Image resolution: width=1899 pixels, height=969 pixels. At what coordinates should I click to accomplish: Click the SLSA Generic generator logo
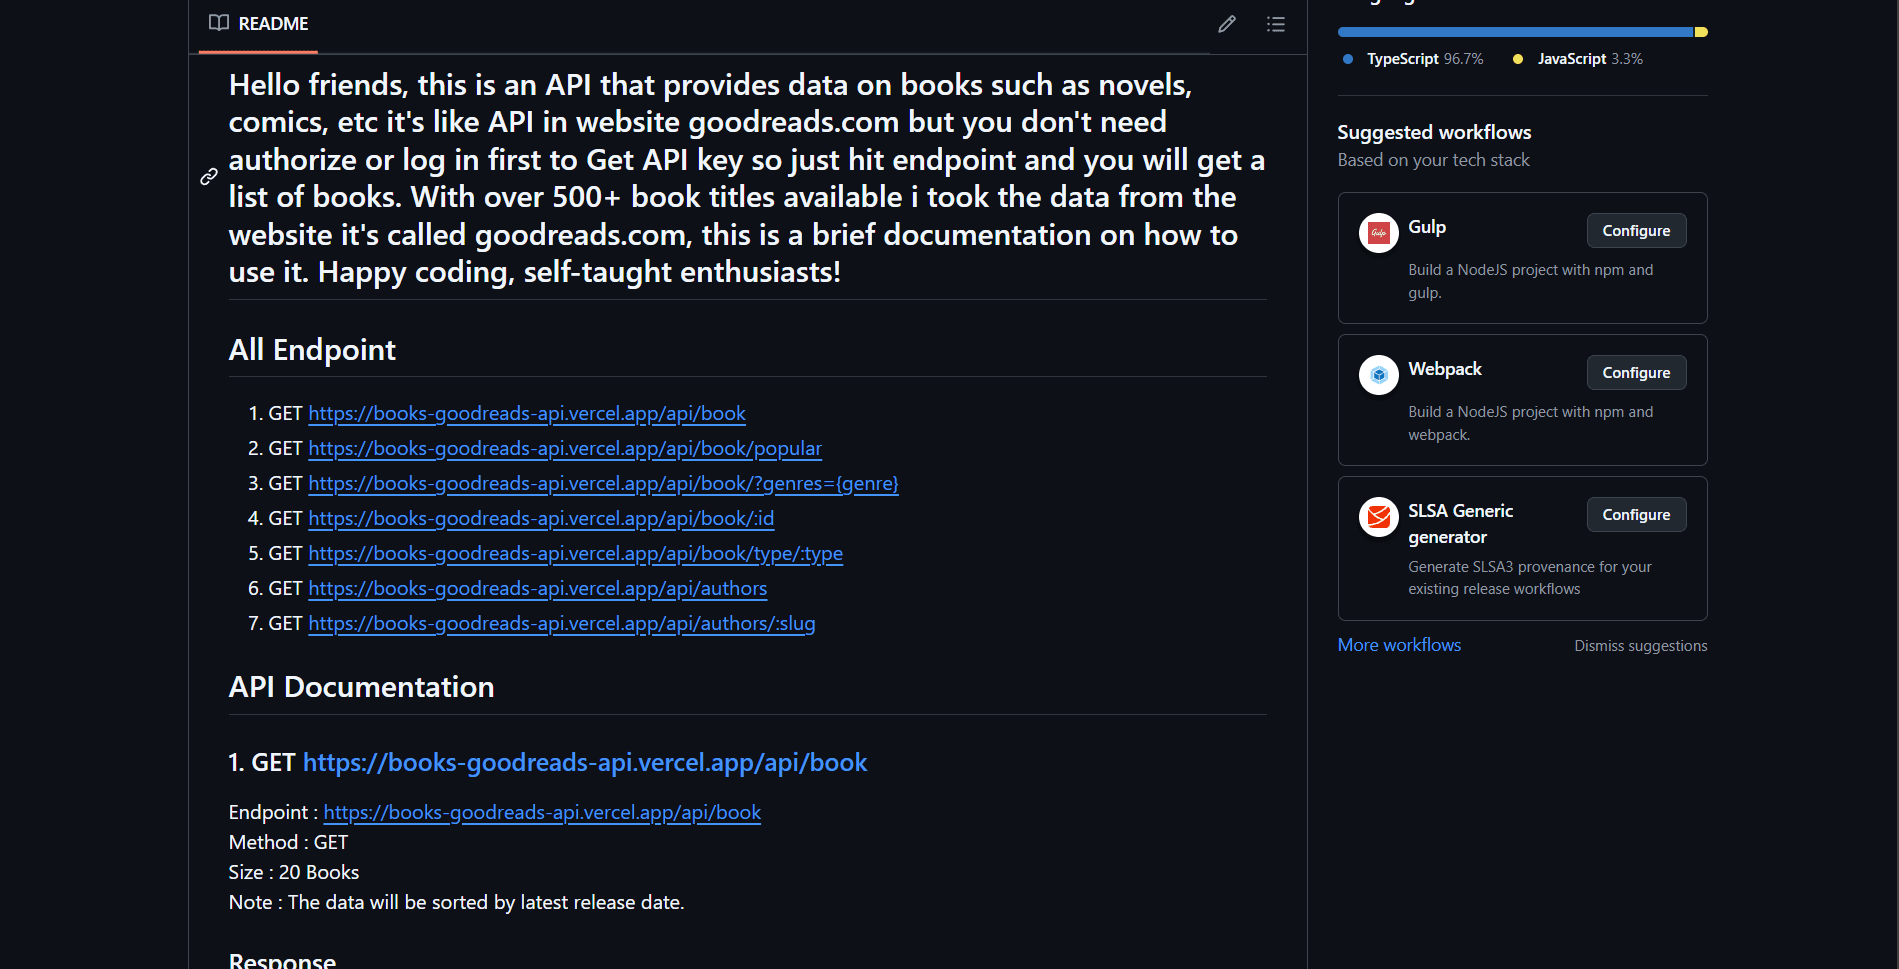click(1379, 517)
